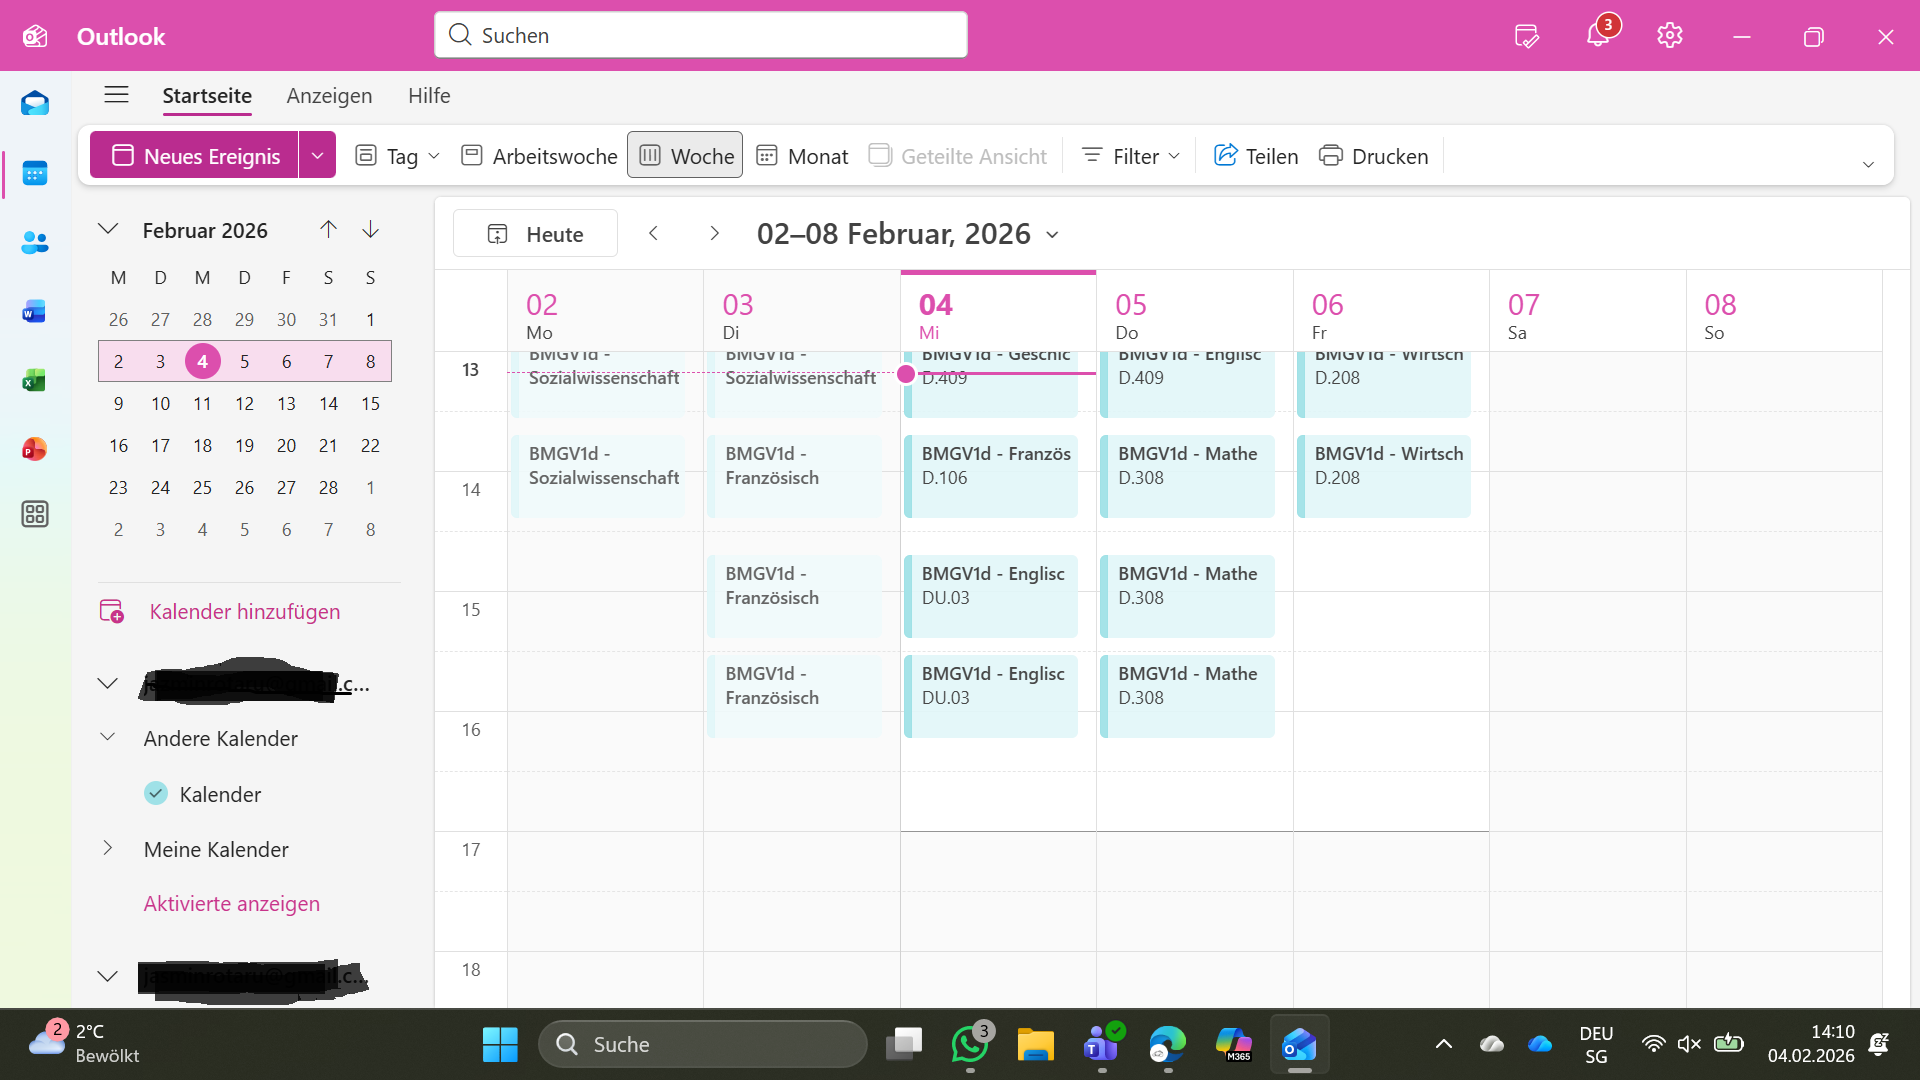Open Mail in the left sidebar
Screen dimensions: 1920x1080
pyautogui.click(x=35, y=104)
